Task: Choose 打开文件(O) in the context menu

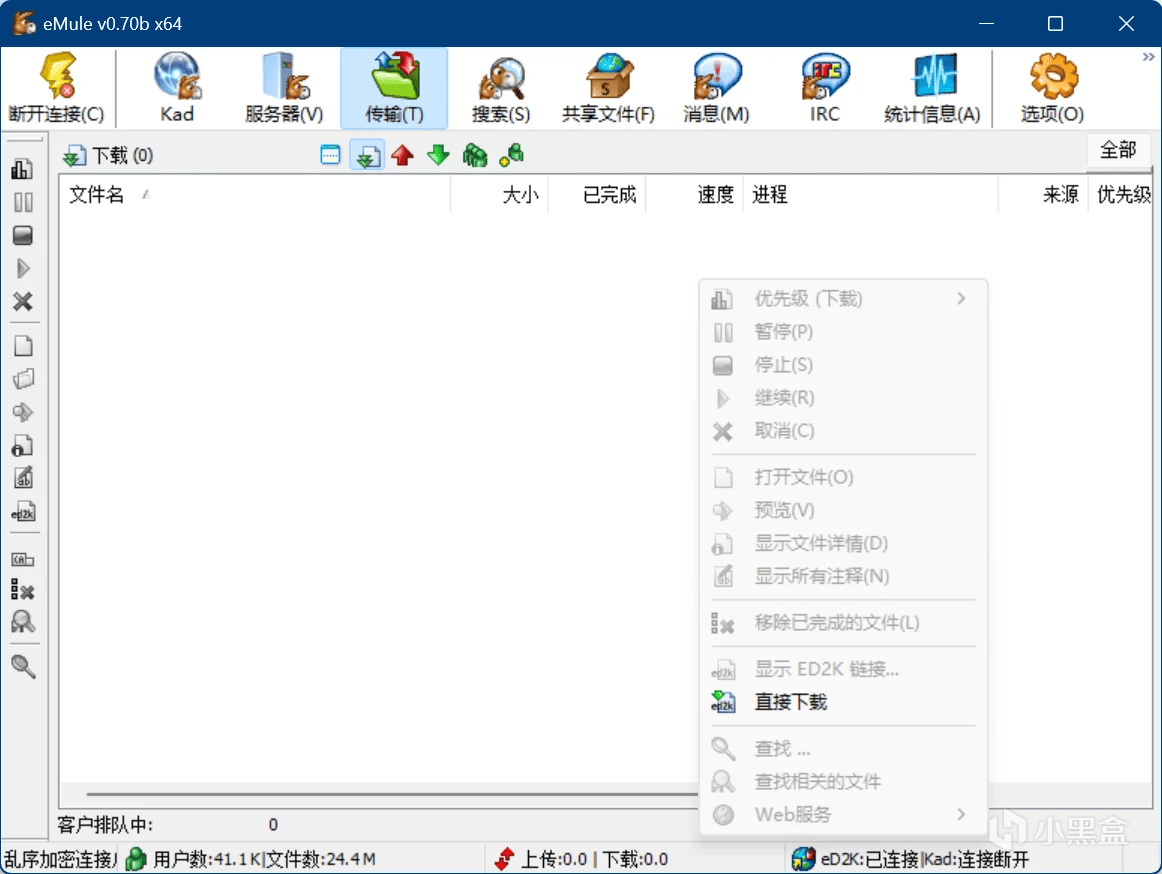Action: [x=843, y=477]
